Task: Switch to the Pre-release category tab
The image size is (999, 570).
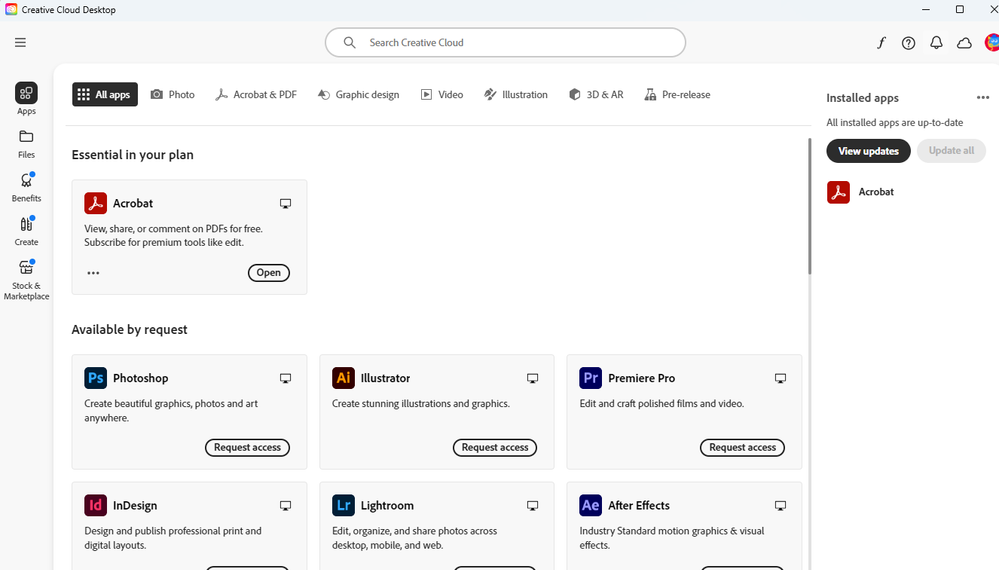Action: coord(677,94)
